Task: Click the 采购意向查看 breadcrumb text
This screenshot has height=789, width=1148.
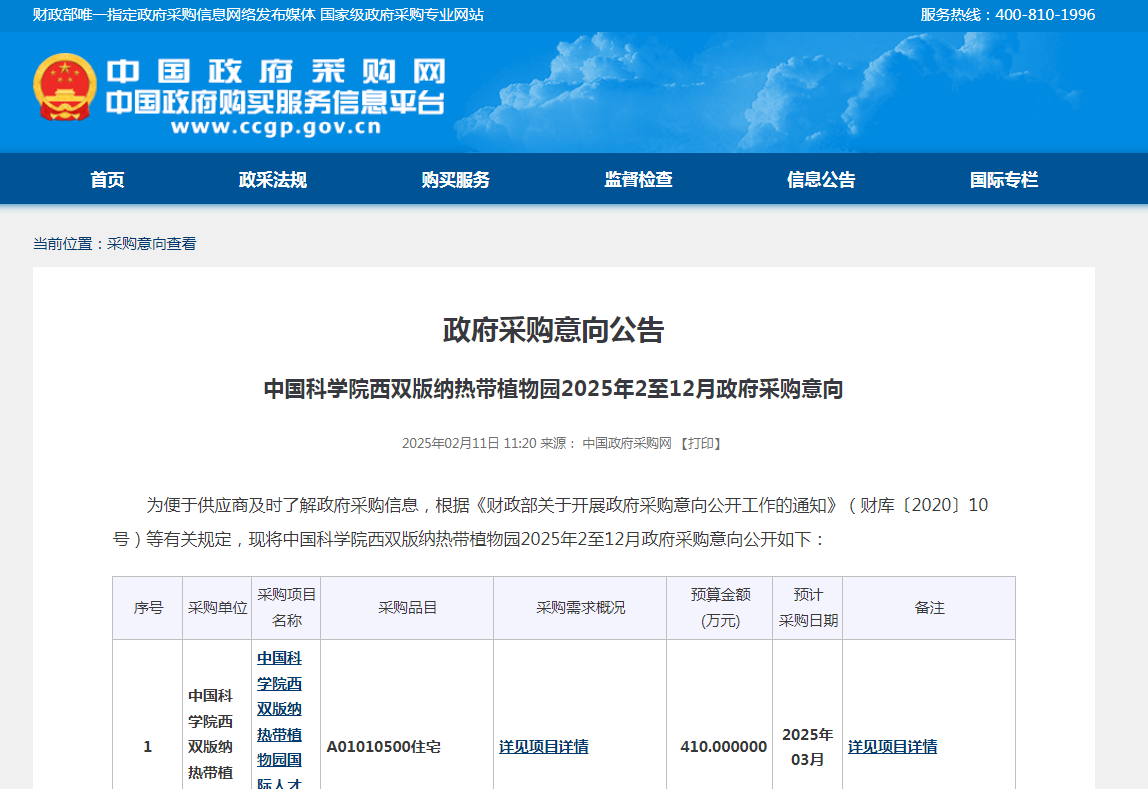Action: tap(152, 243)
